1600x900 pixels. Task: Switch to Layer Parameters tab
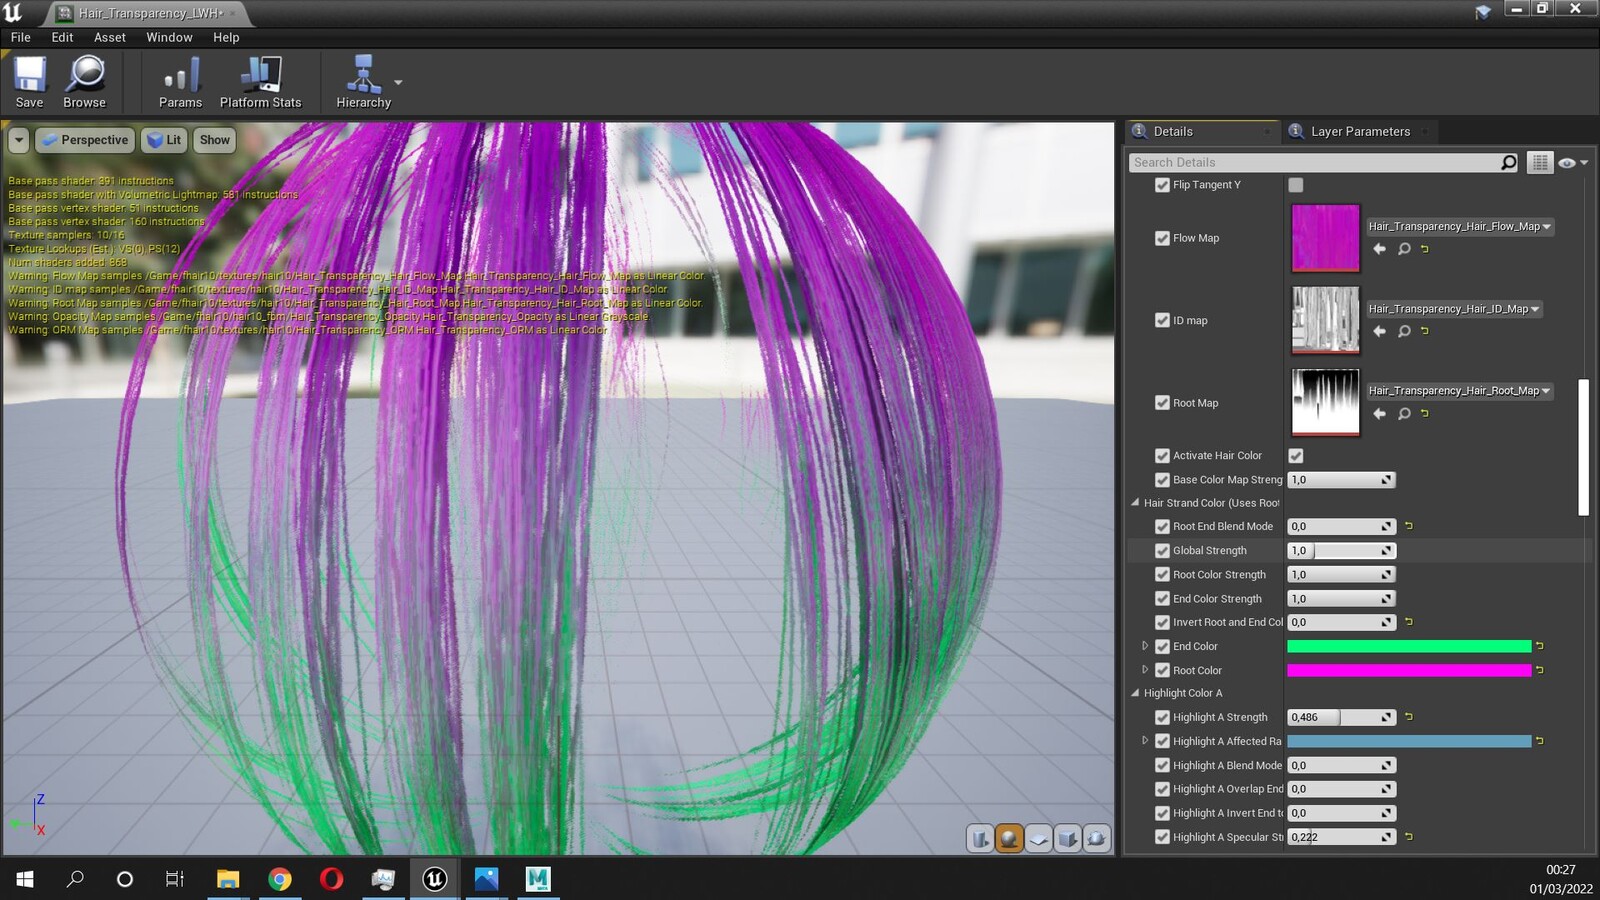click(1360, 131)
